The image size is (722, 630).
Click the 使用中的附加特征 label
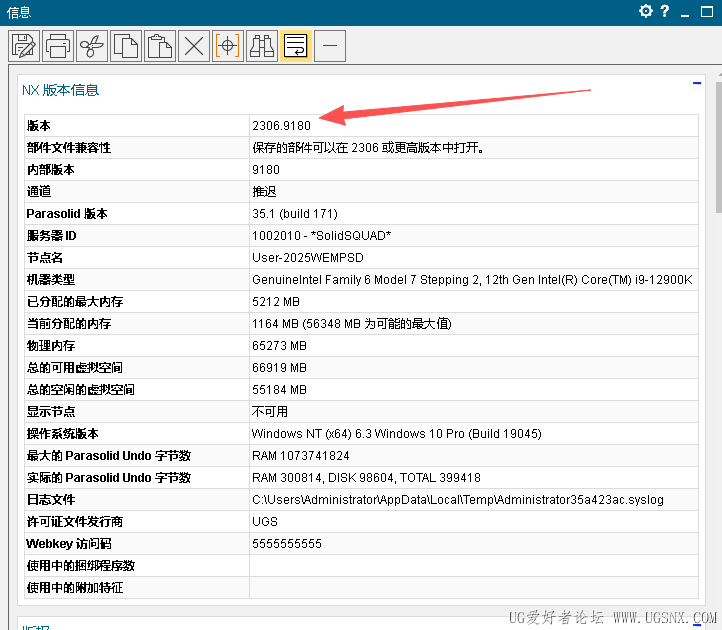tap(75, 588)
